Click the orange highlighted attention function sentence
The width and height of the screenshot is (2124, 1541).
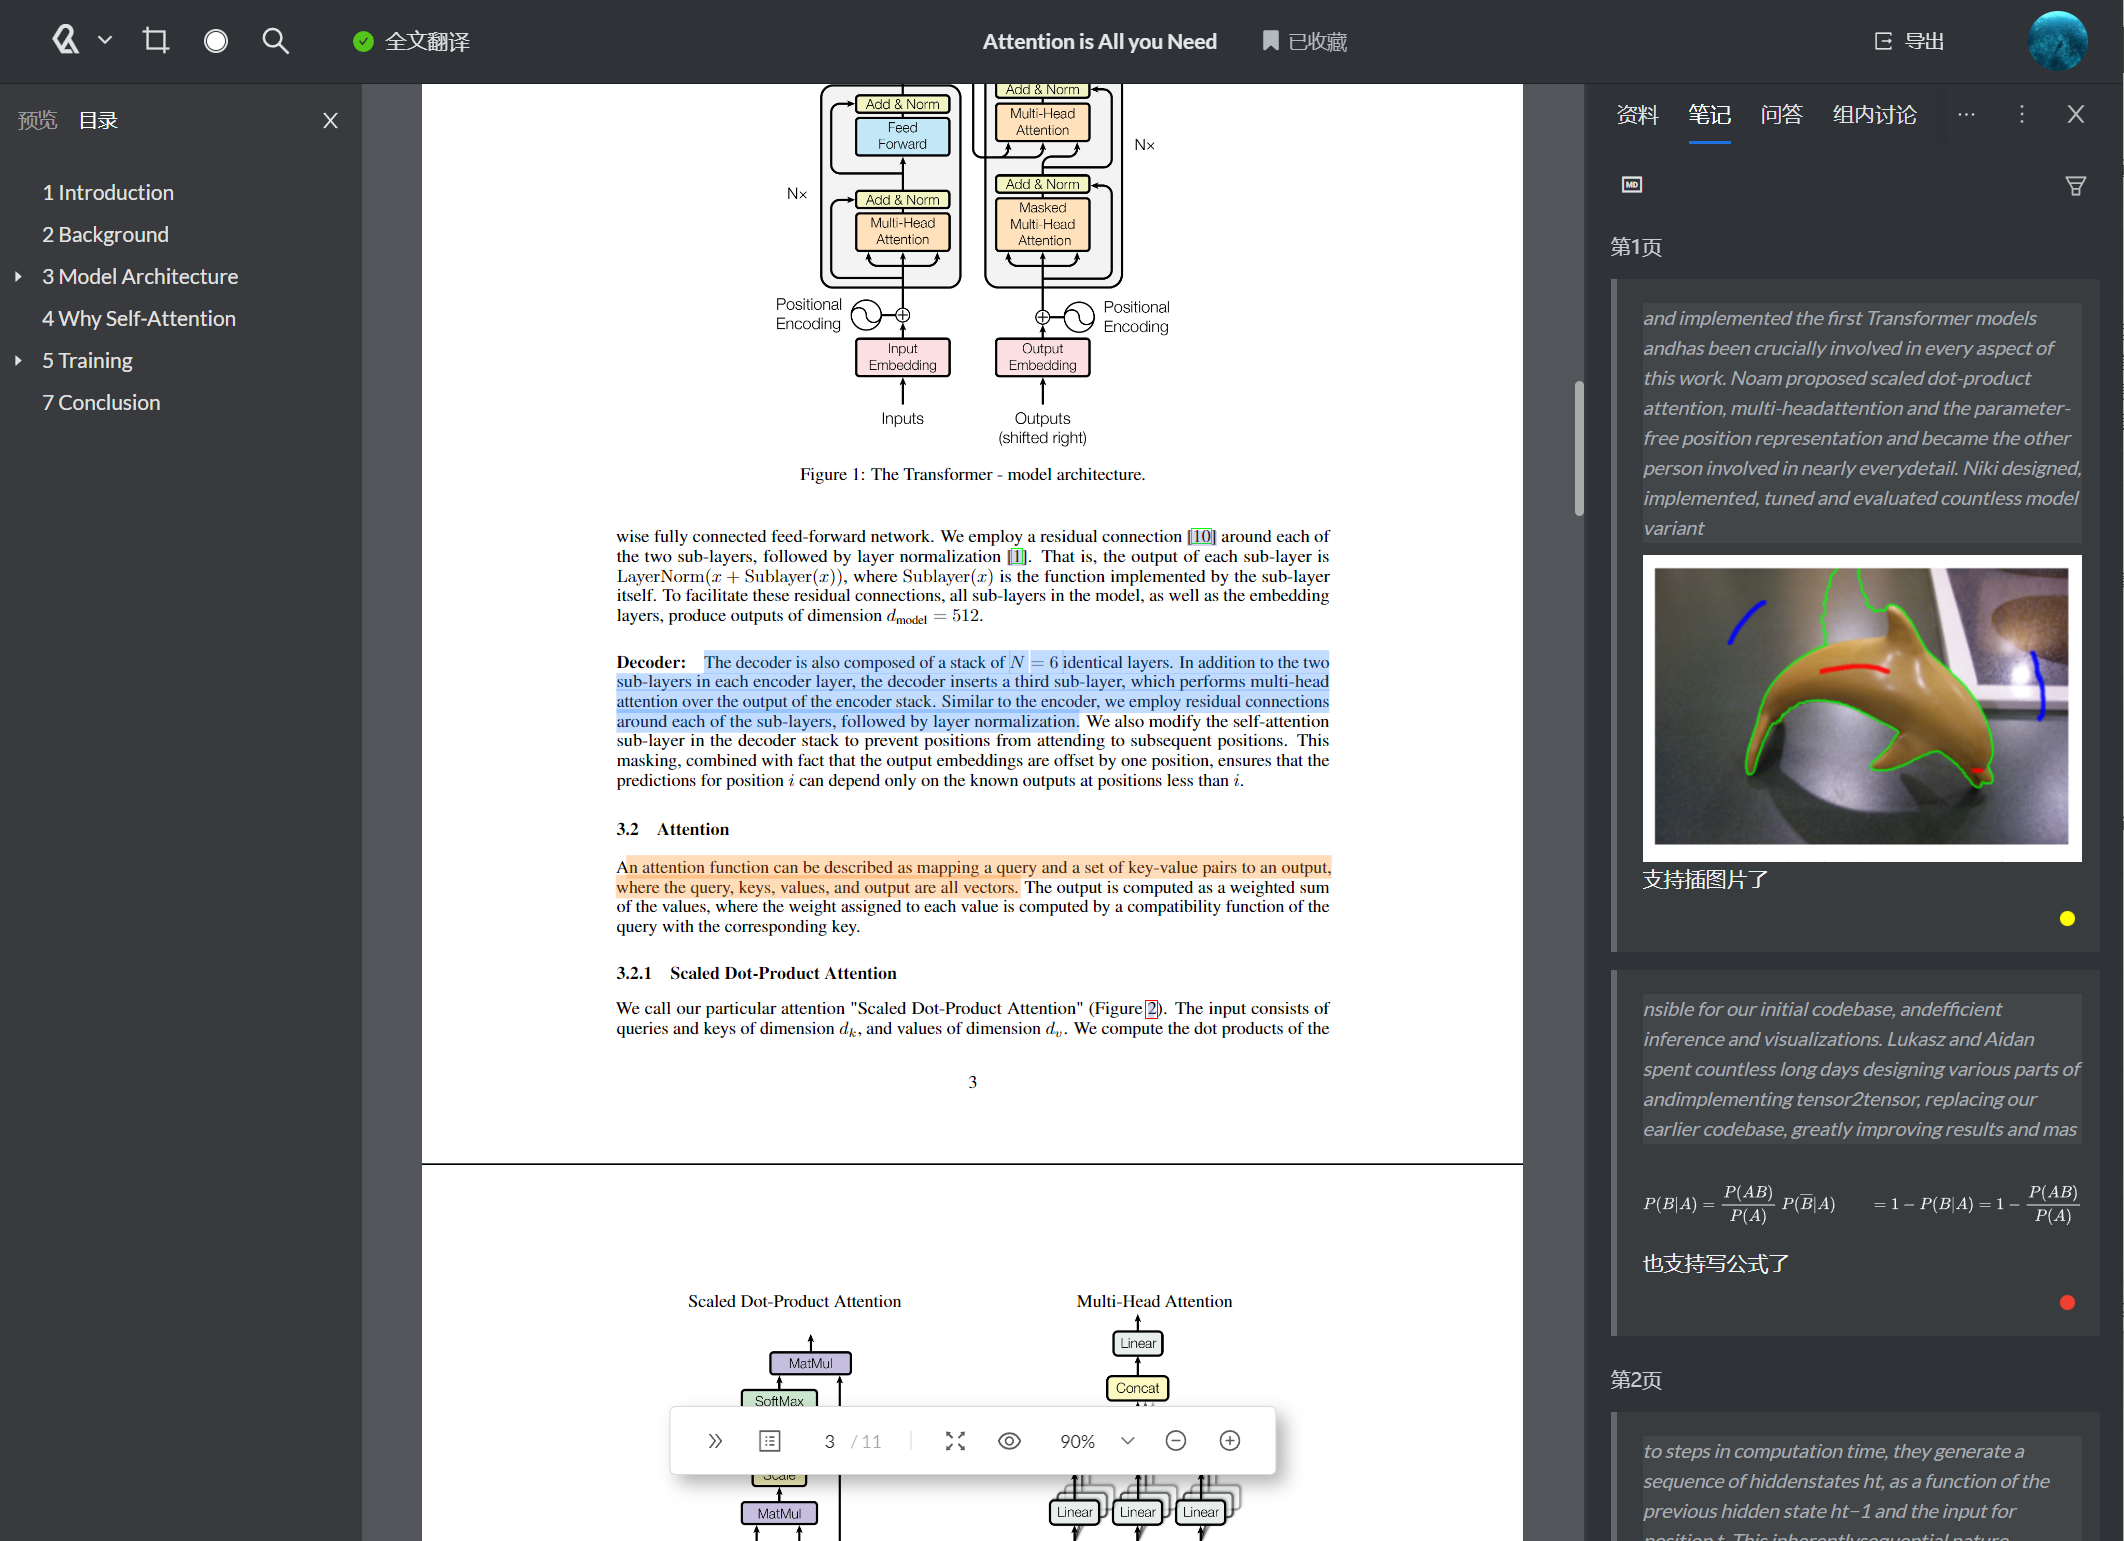[x=972, y=877]
